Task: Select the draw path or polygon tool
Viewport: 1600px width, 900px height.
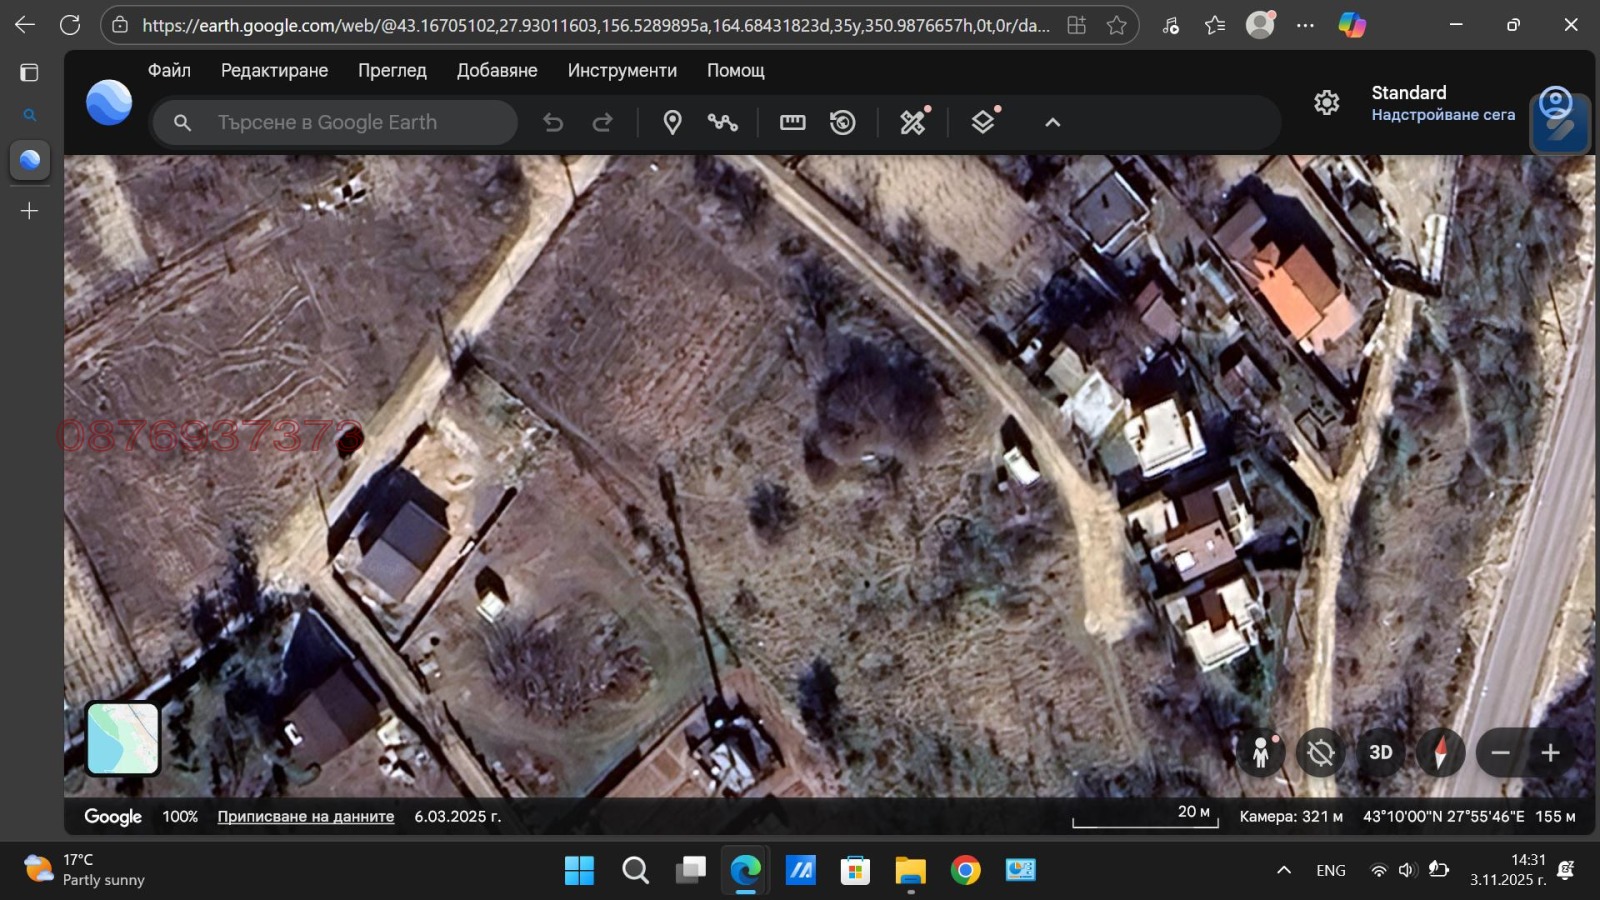Action: tap(722, 122)
